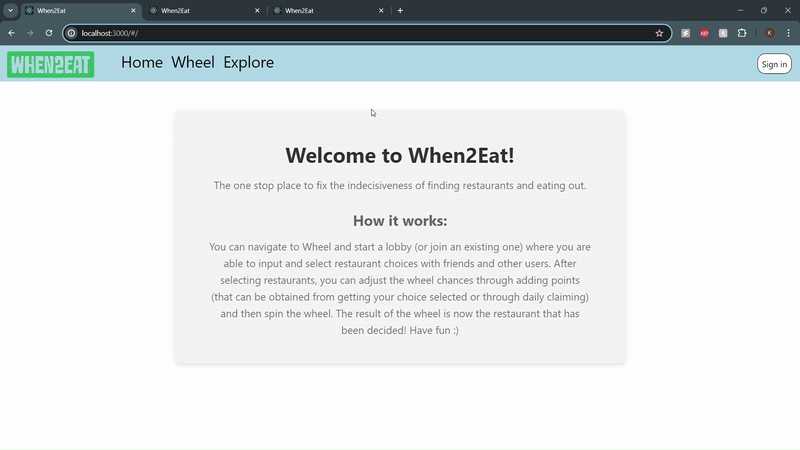Navigate to the Wheel page
This screenshot has width=800, height=450.
tap(193, 62)
